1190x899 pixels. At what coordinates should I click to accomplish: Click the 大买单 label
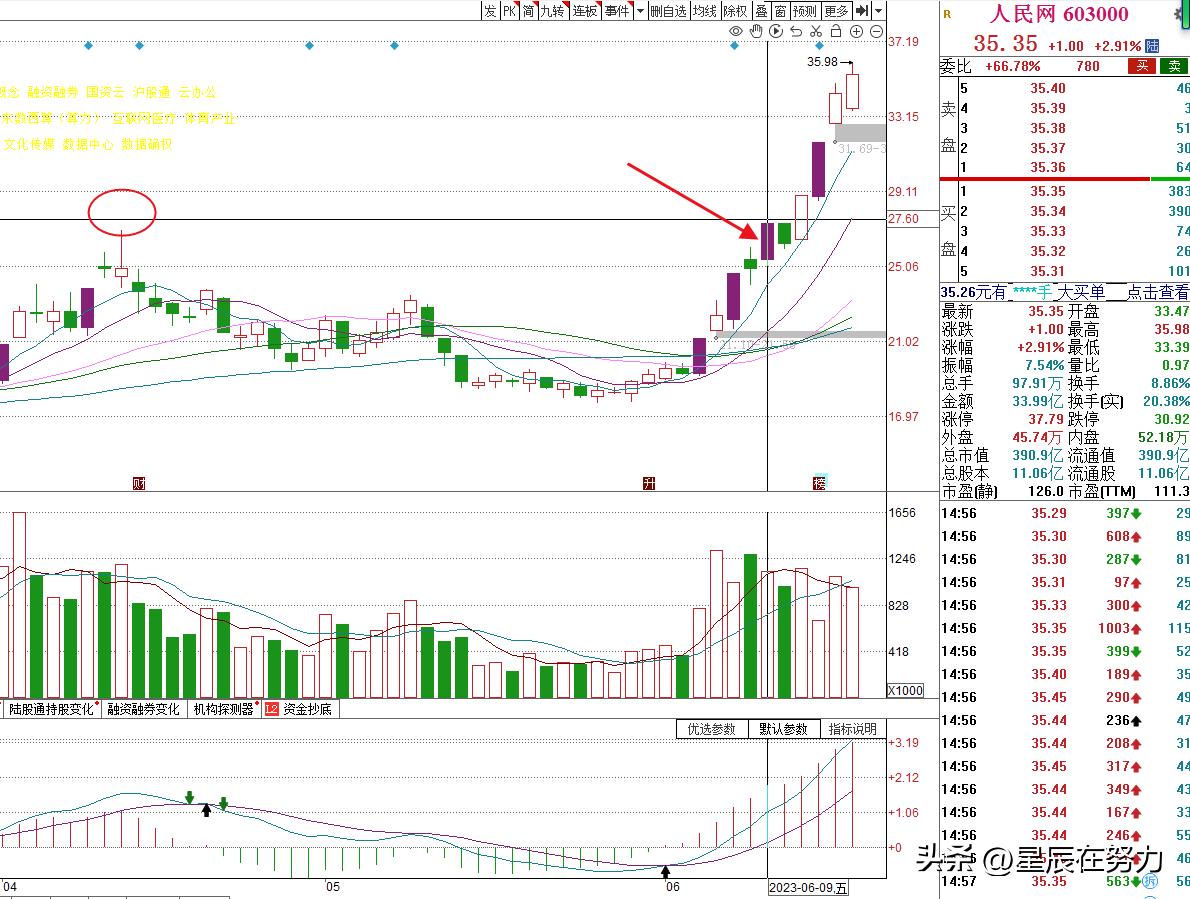coord(1081,292)
